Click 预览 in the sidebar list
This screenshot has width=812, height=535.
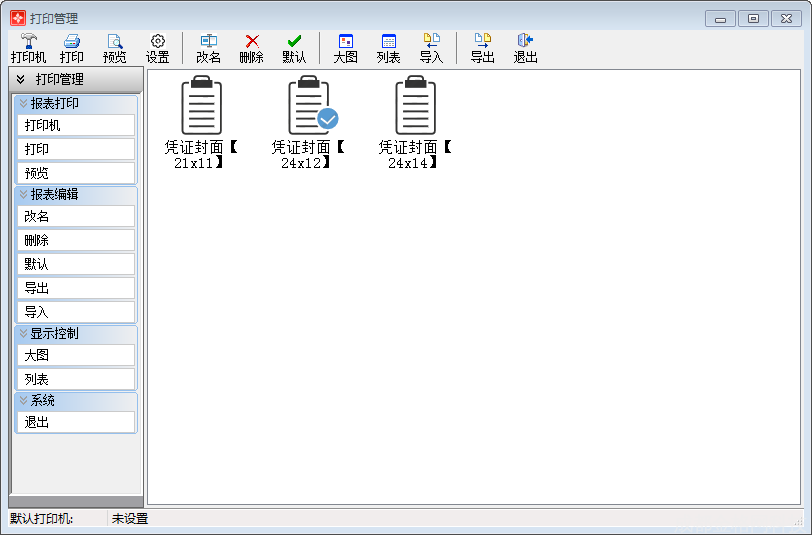click(x=76, y=173)
